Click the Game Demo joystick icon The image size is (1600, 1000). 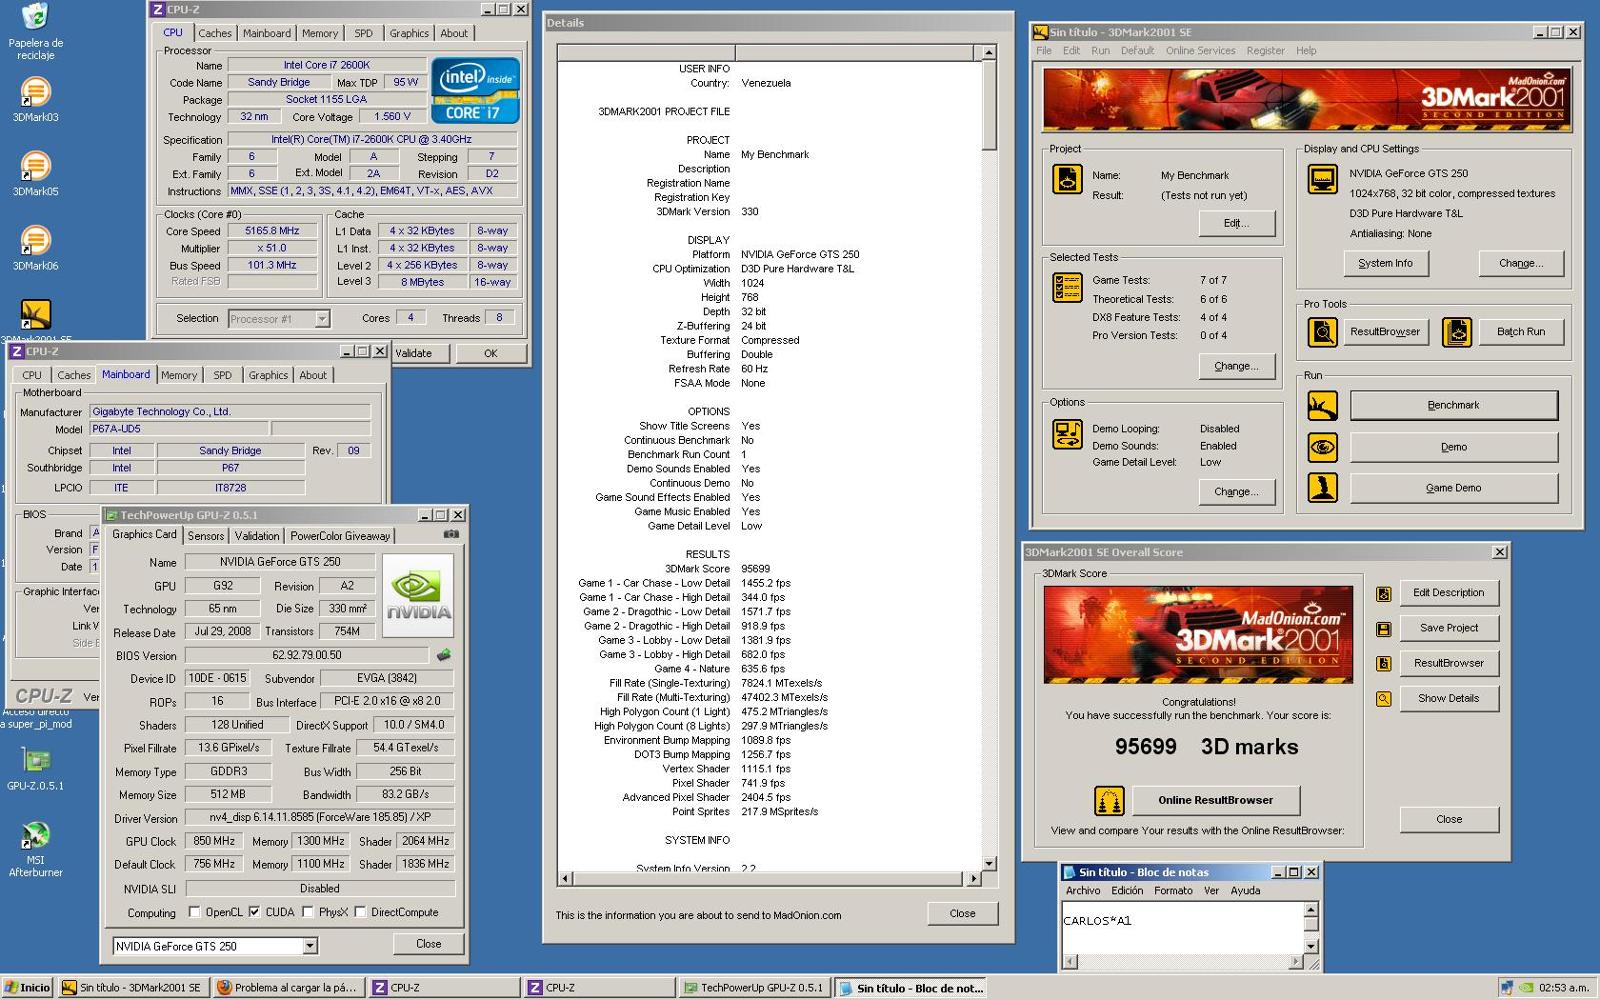(x=1323, y=488)
